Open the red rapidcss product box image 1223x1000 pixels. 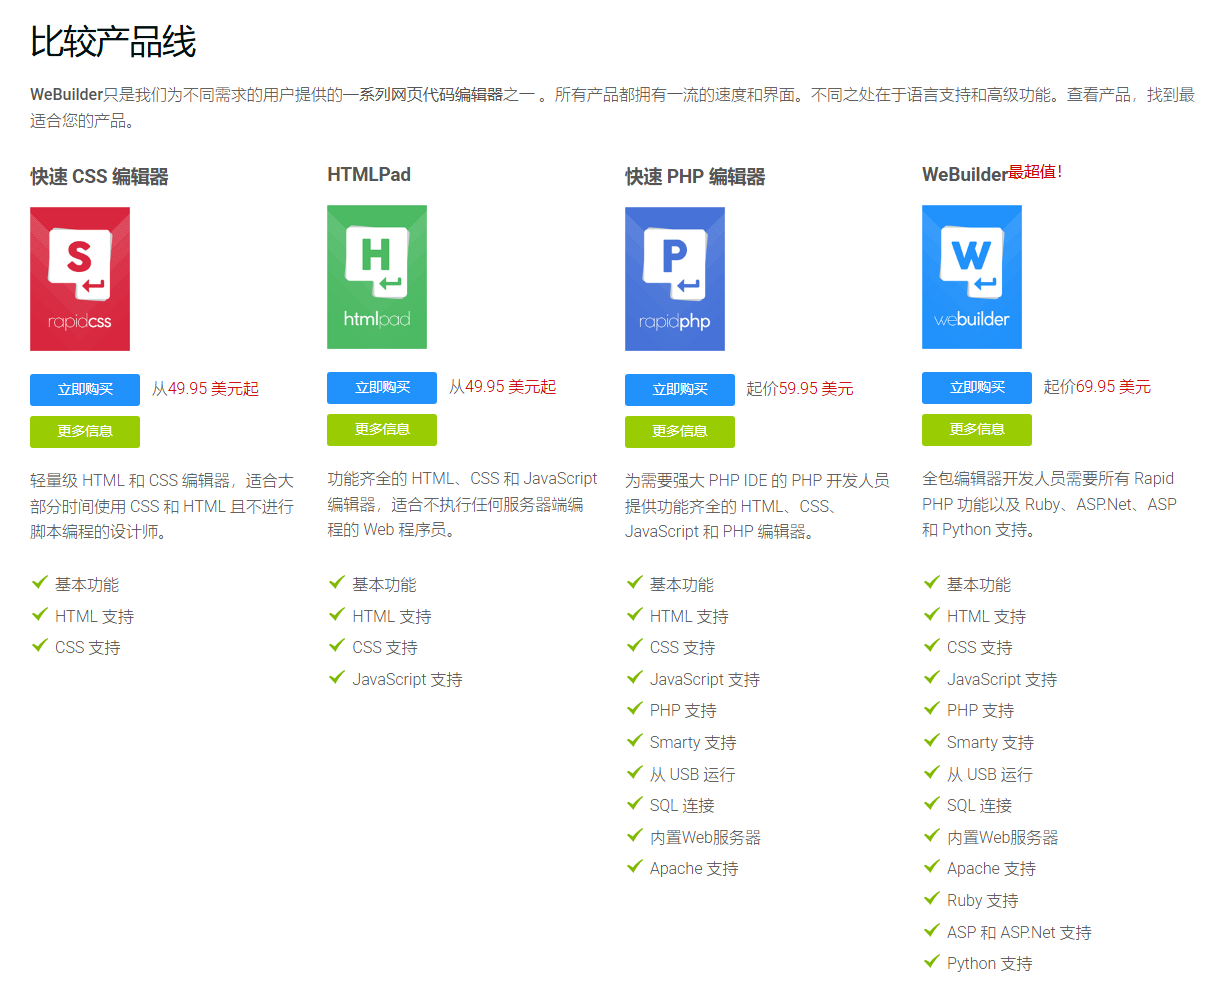click(80, 279)
